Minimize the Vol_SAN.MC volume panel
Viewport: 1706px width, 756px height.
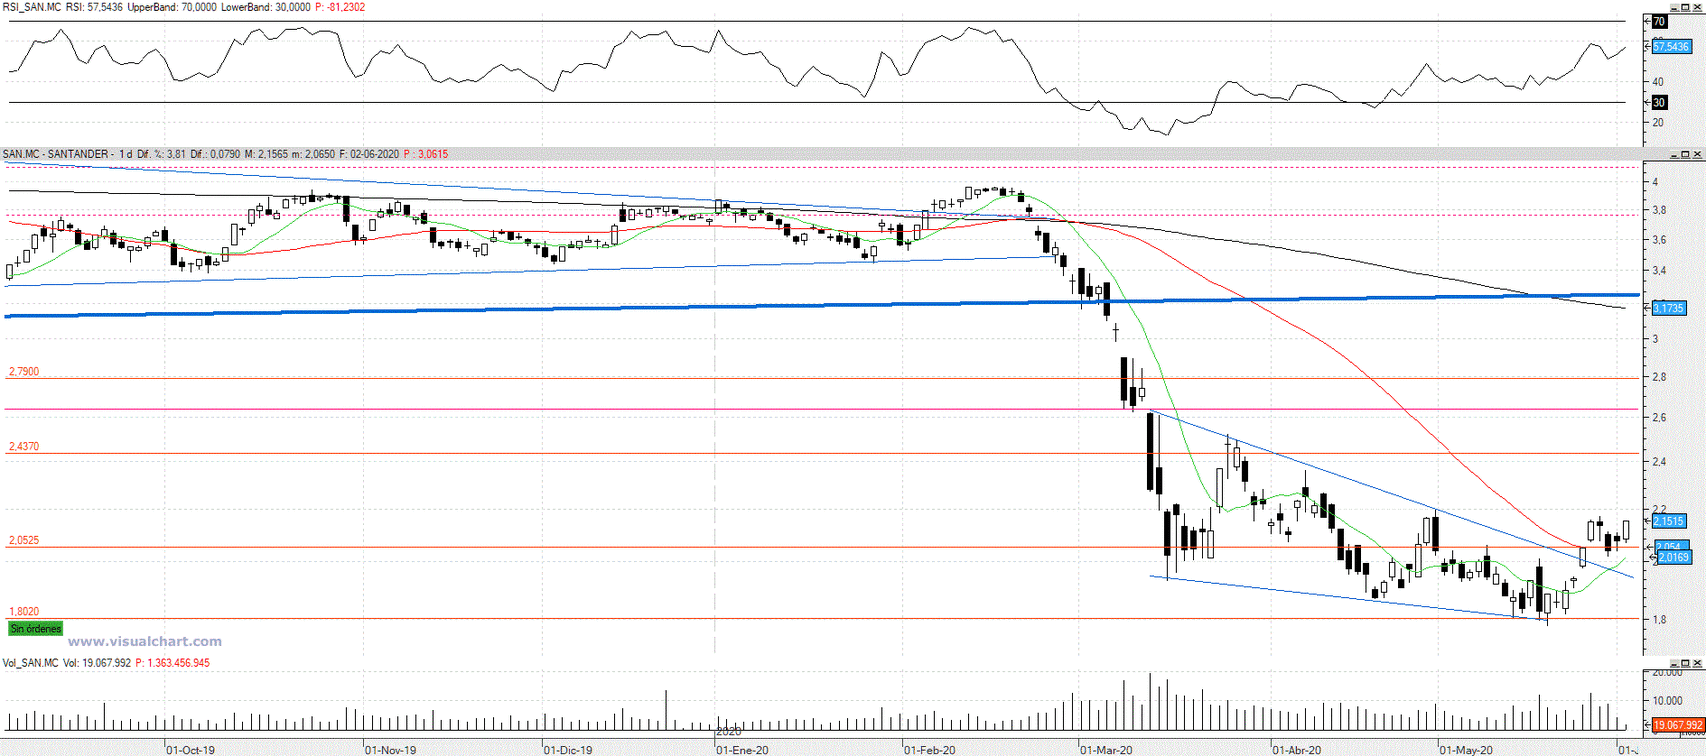pos(1675,663)
